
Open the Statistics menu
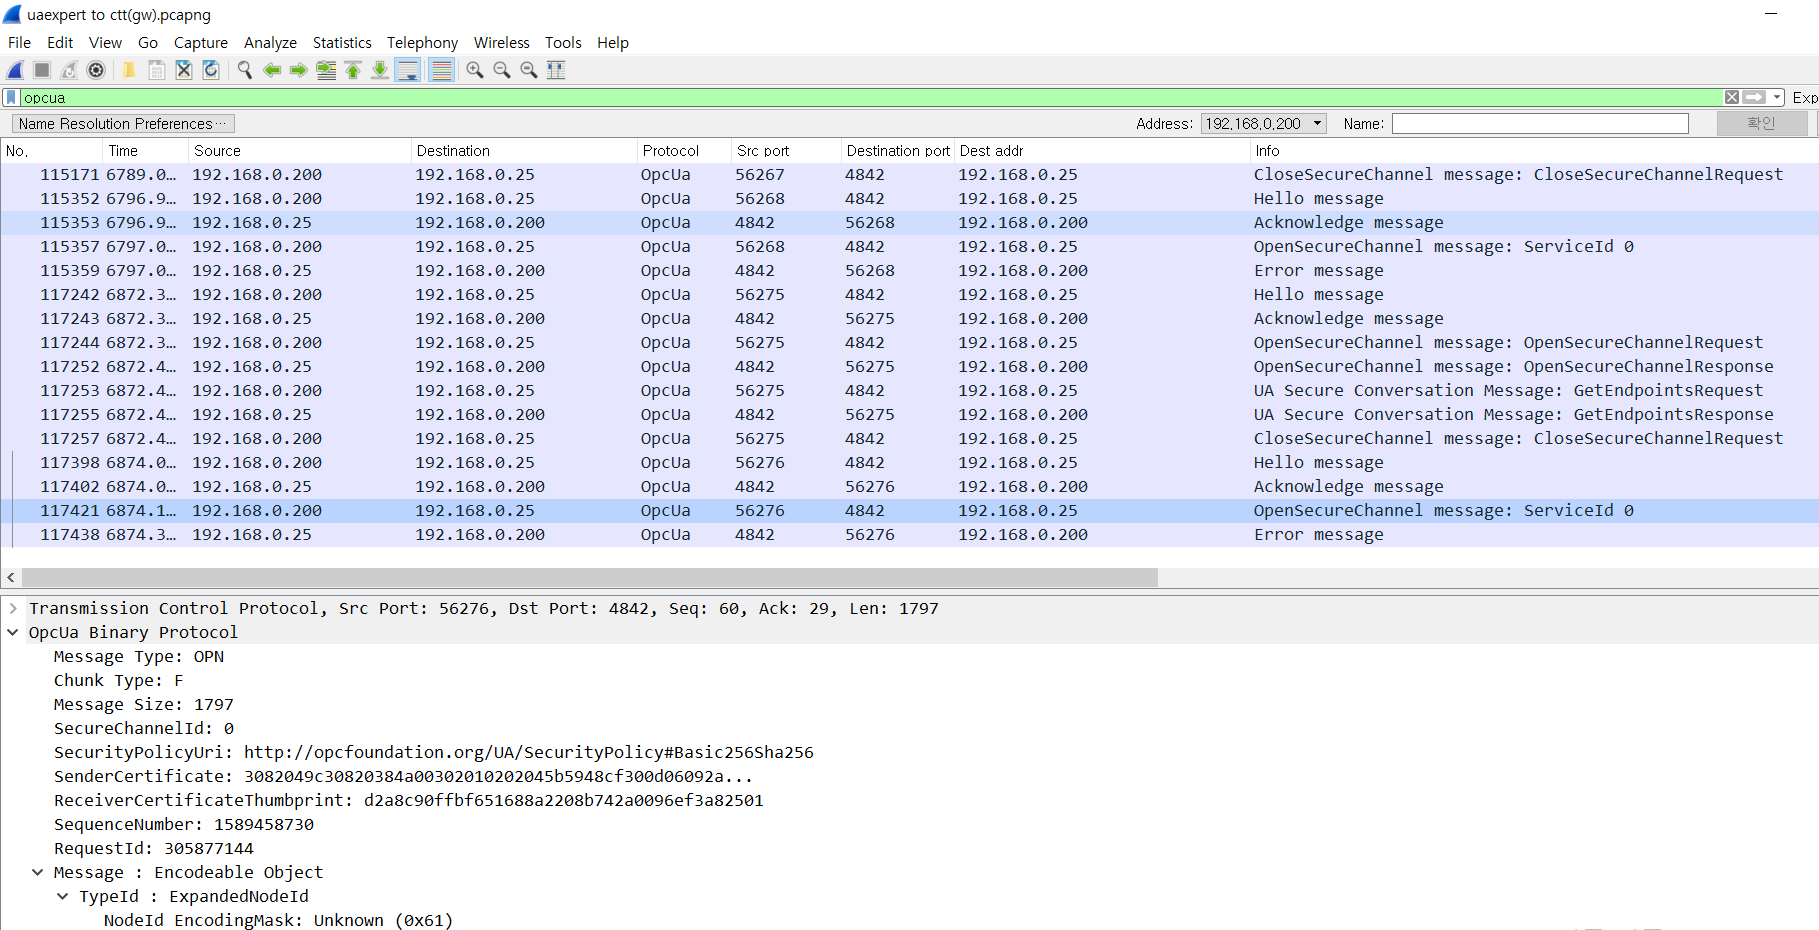[342, 42]
